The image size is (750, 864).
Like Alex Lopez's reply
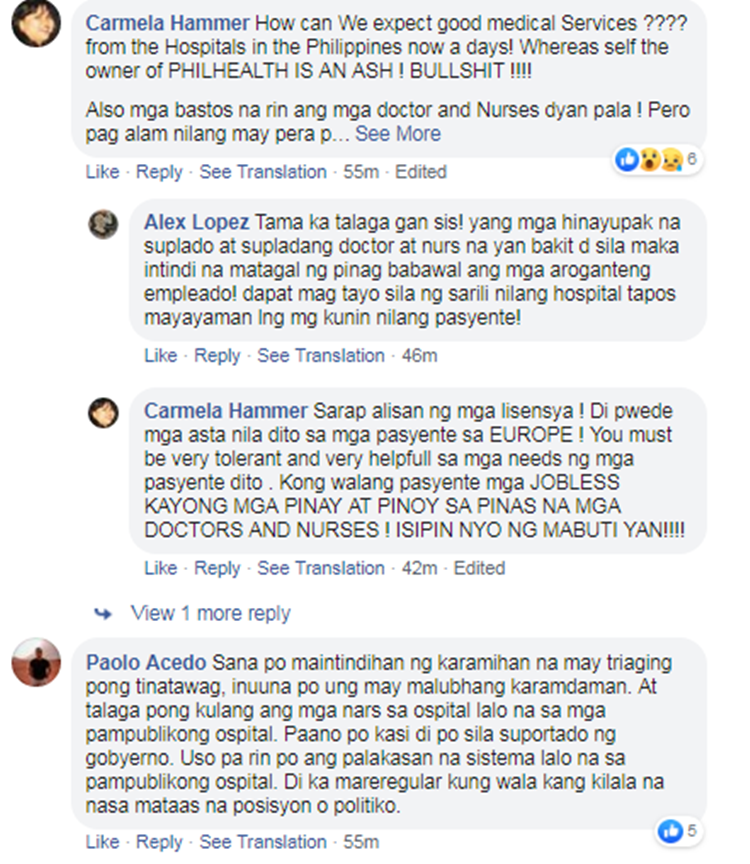tap(160, 355)
